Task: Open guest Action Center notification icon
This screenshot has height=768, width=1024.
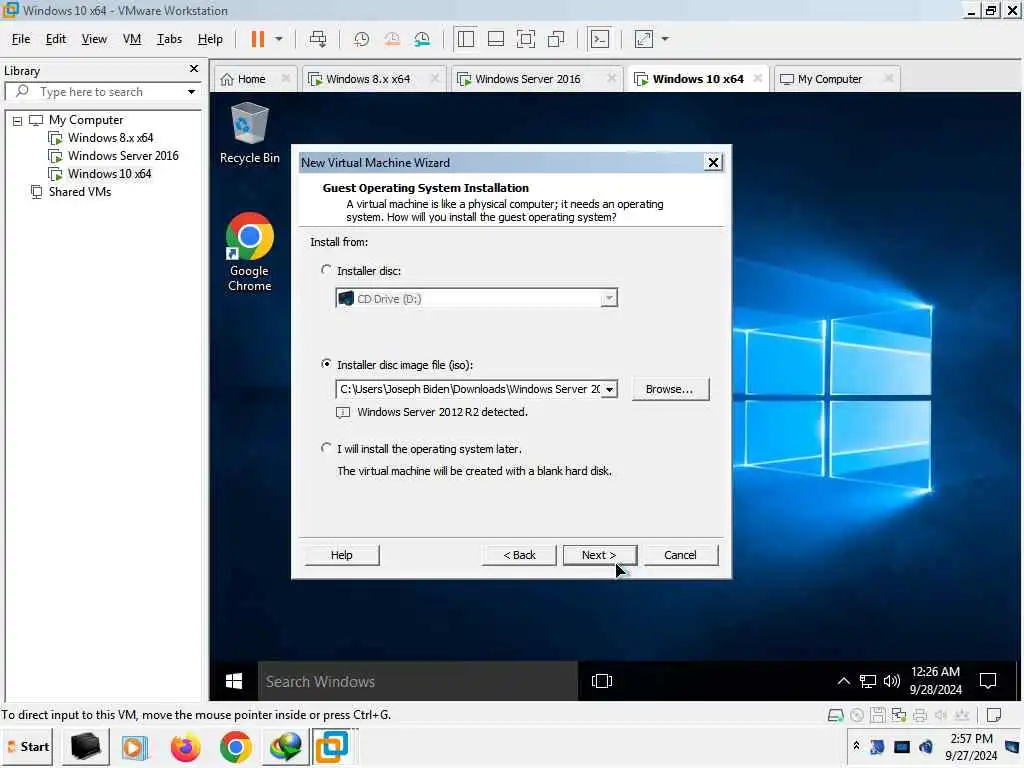Action: (x=988, y=681)
